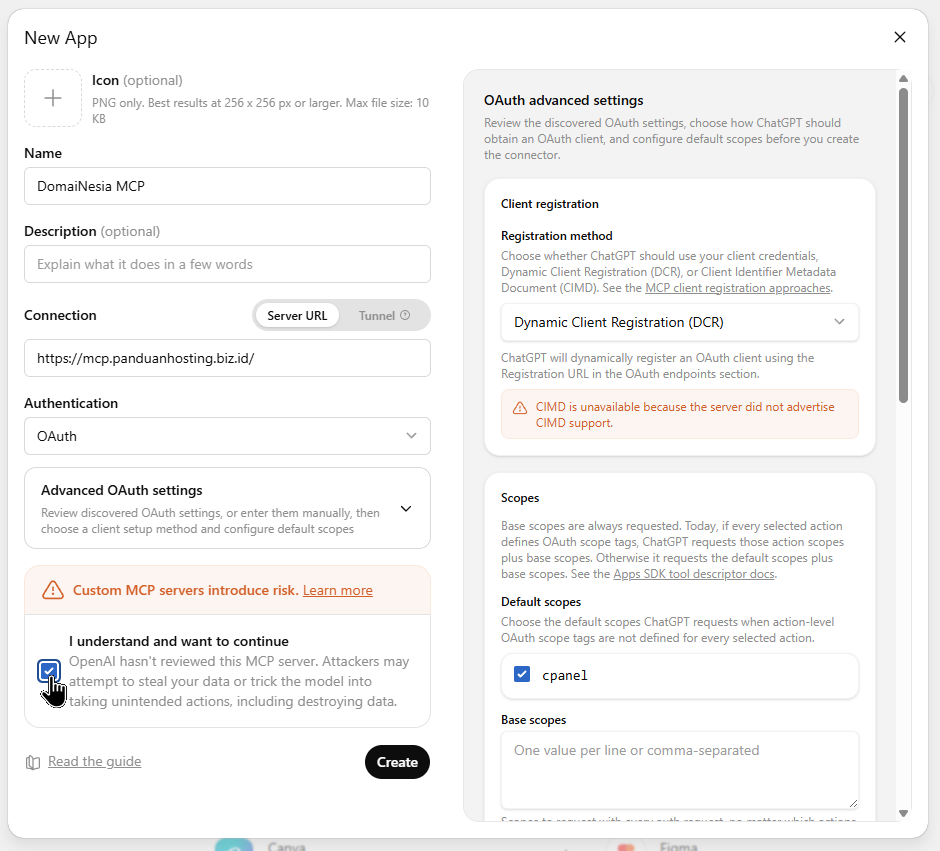
Task: Click the resize grip of Base scopes textarea
Action: pyautogui.click(x=853, y=804)
